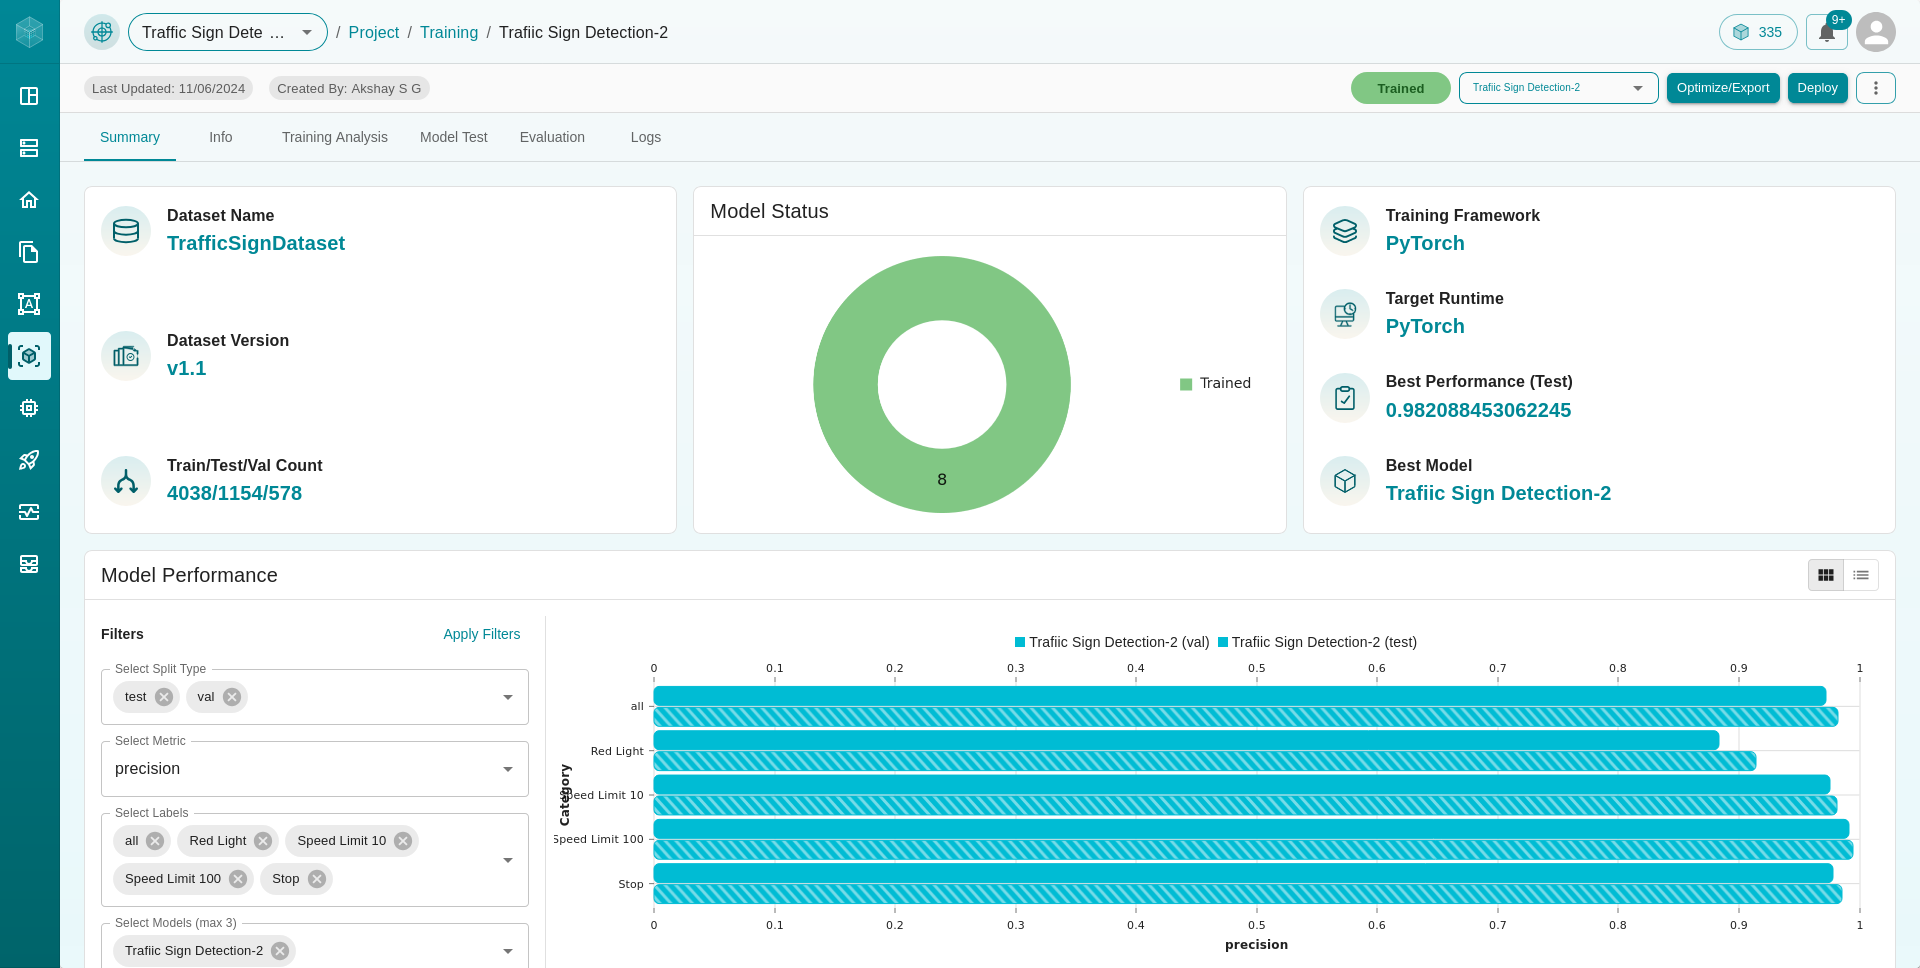This screenshot has width=1920, height=968.
Task: Expand the Select Labels dropdown arrow
Action: pos(508,860)
